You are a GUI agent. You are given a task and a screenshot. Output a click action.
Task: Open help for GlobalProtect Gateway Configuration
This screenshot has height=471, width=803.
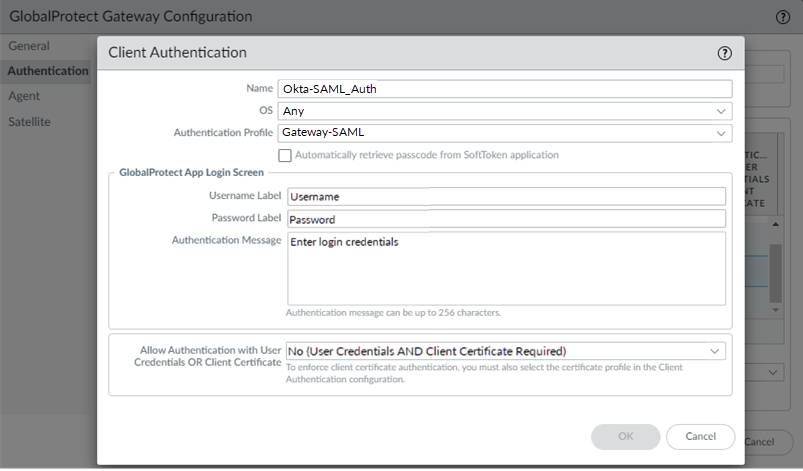[783, 17]
